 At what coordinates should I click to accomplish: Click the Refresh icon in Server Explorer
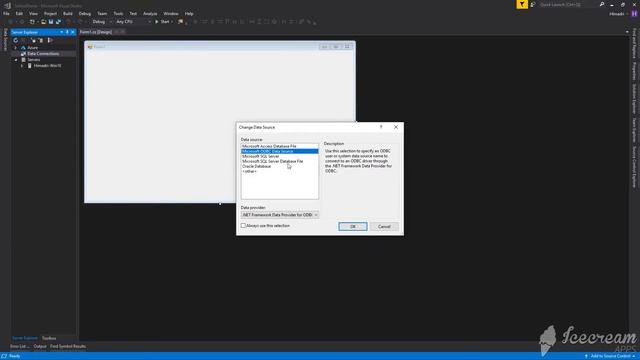16,40
